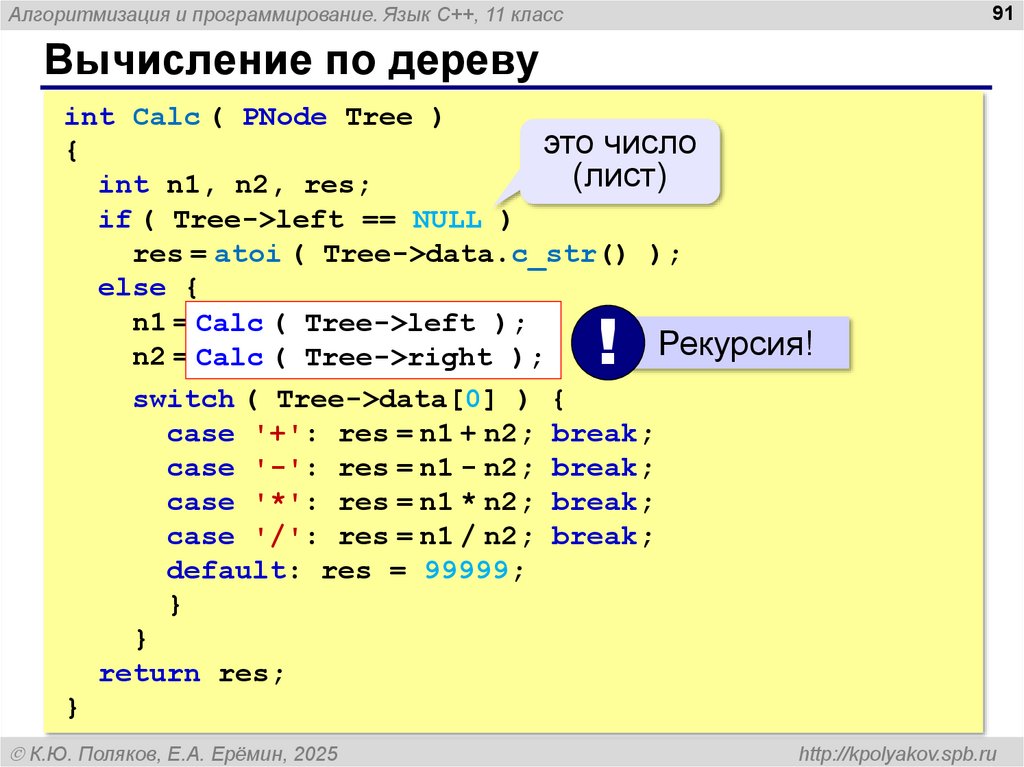1024x767 pixels.
Task: Click the Calc ( Tree->left ) call
Action: 360,323
